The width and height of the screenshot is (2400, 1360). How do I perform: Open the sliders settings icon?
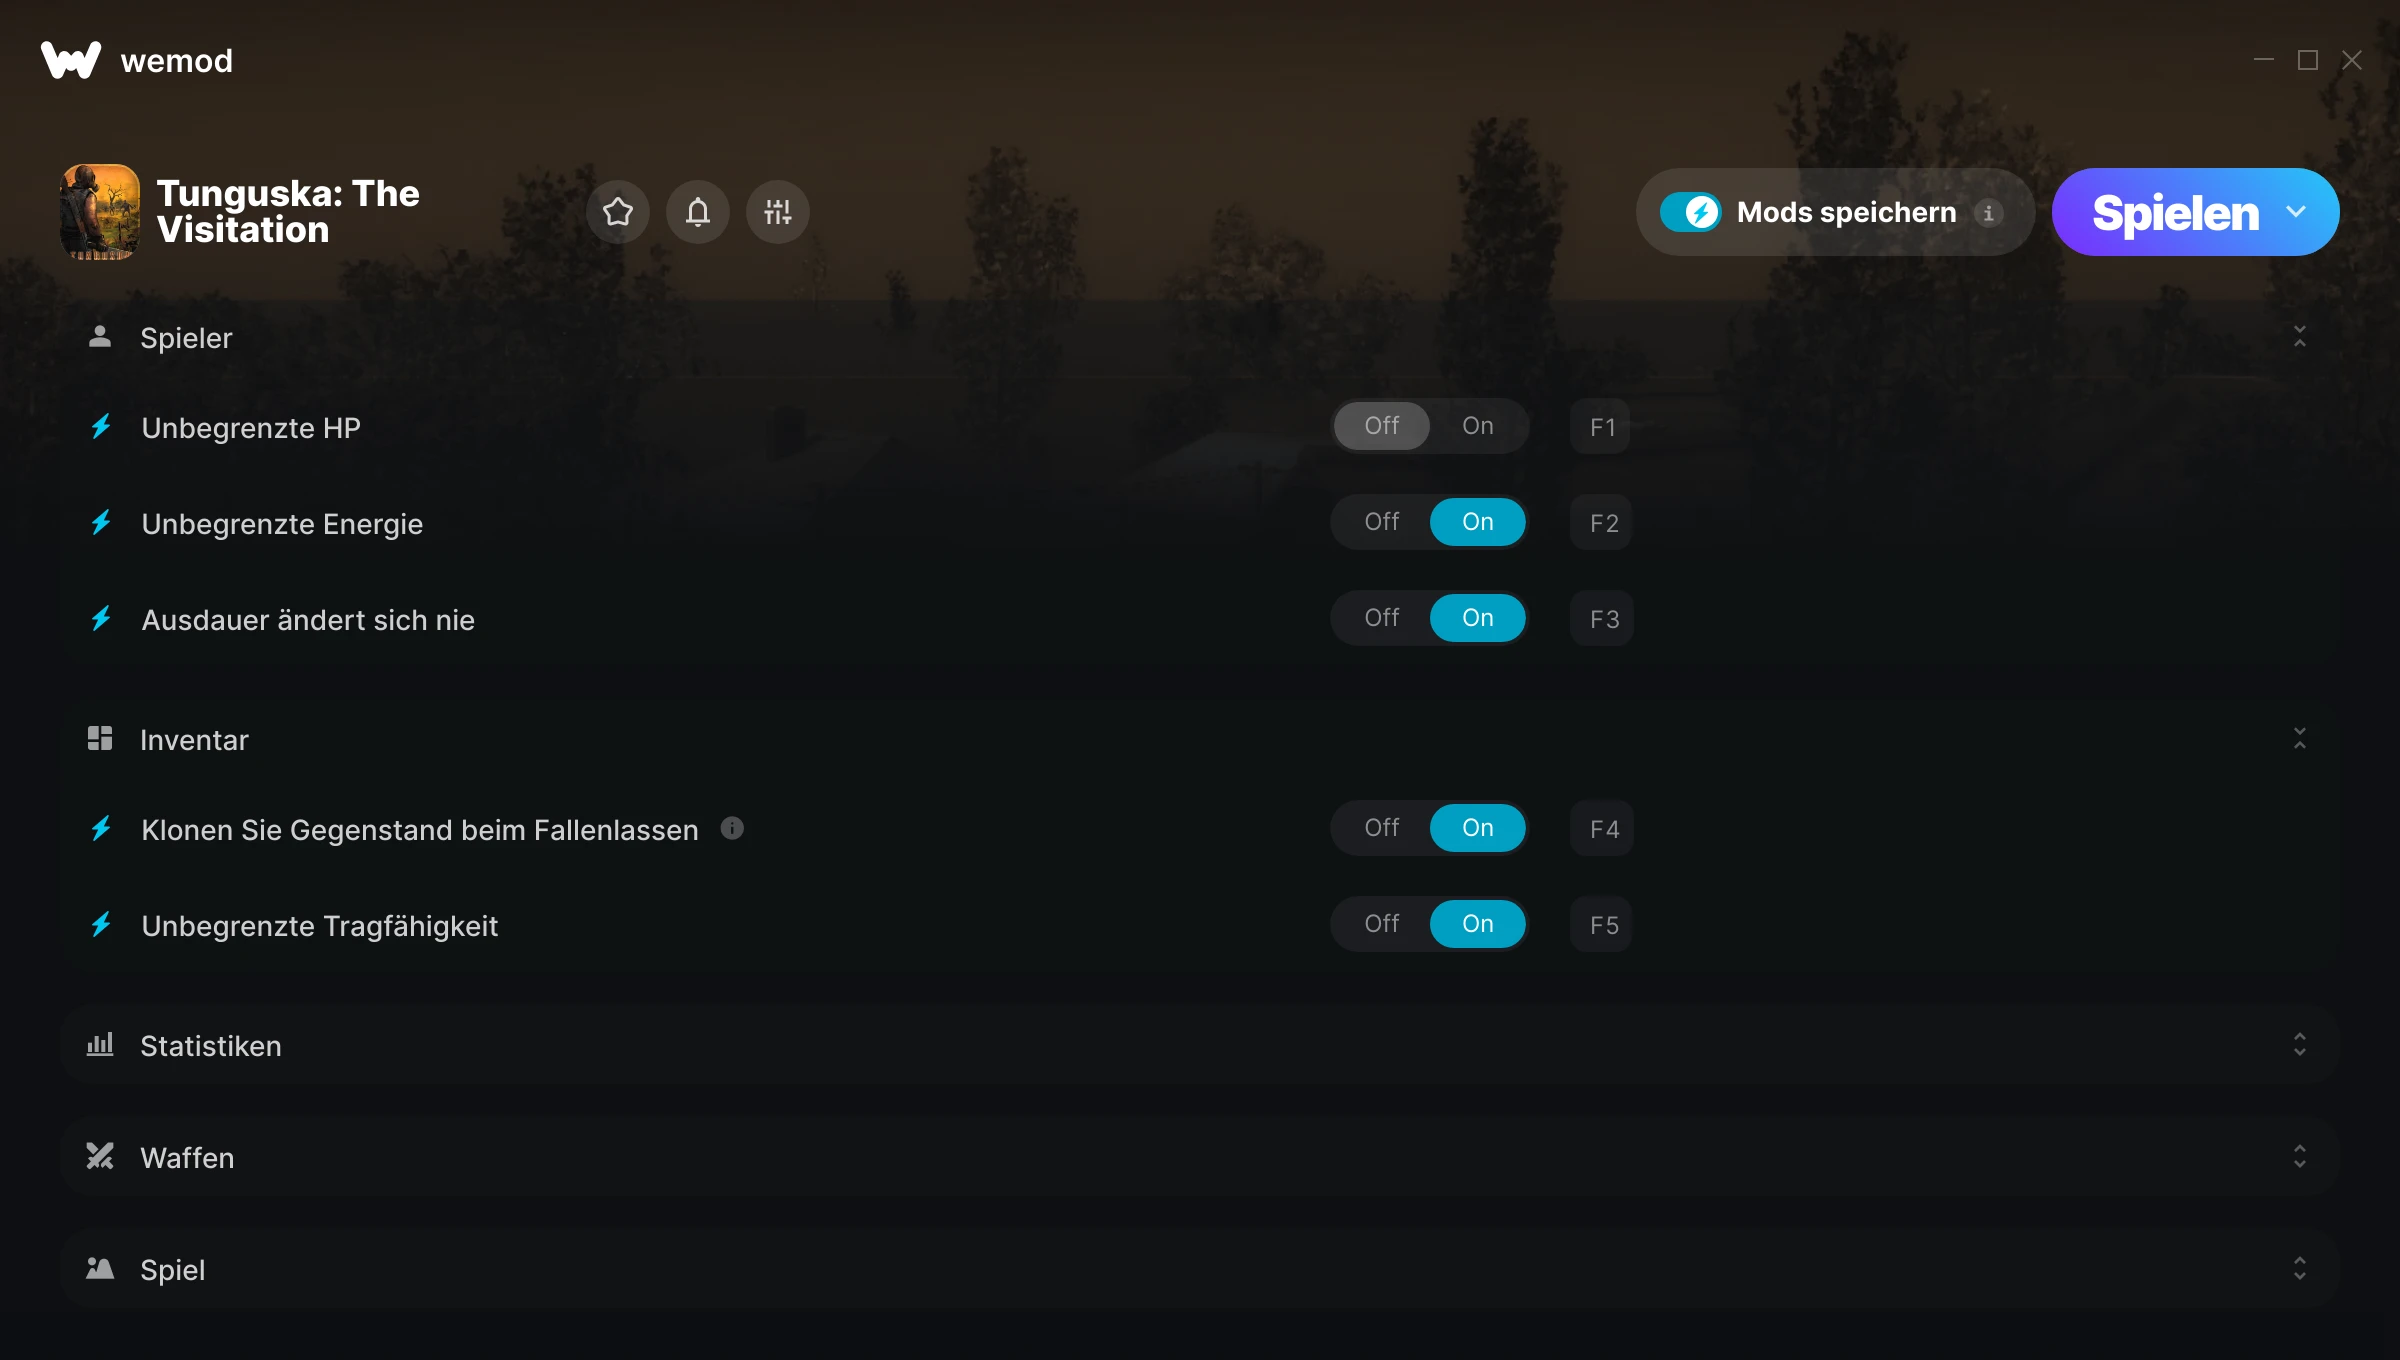tap(778, 212)
